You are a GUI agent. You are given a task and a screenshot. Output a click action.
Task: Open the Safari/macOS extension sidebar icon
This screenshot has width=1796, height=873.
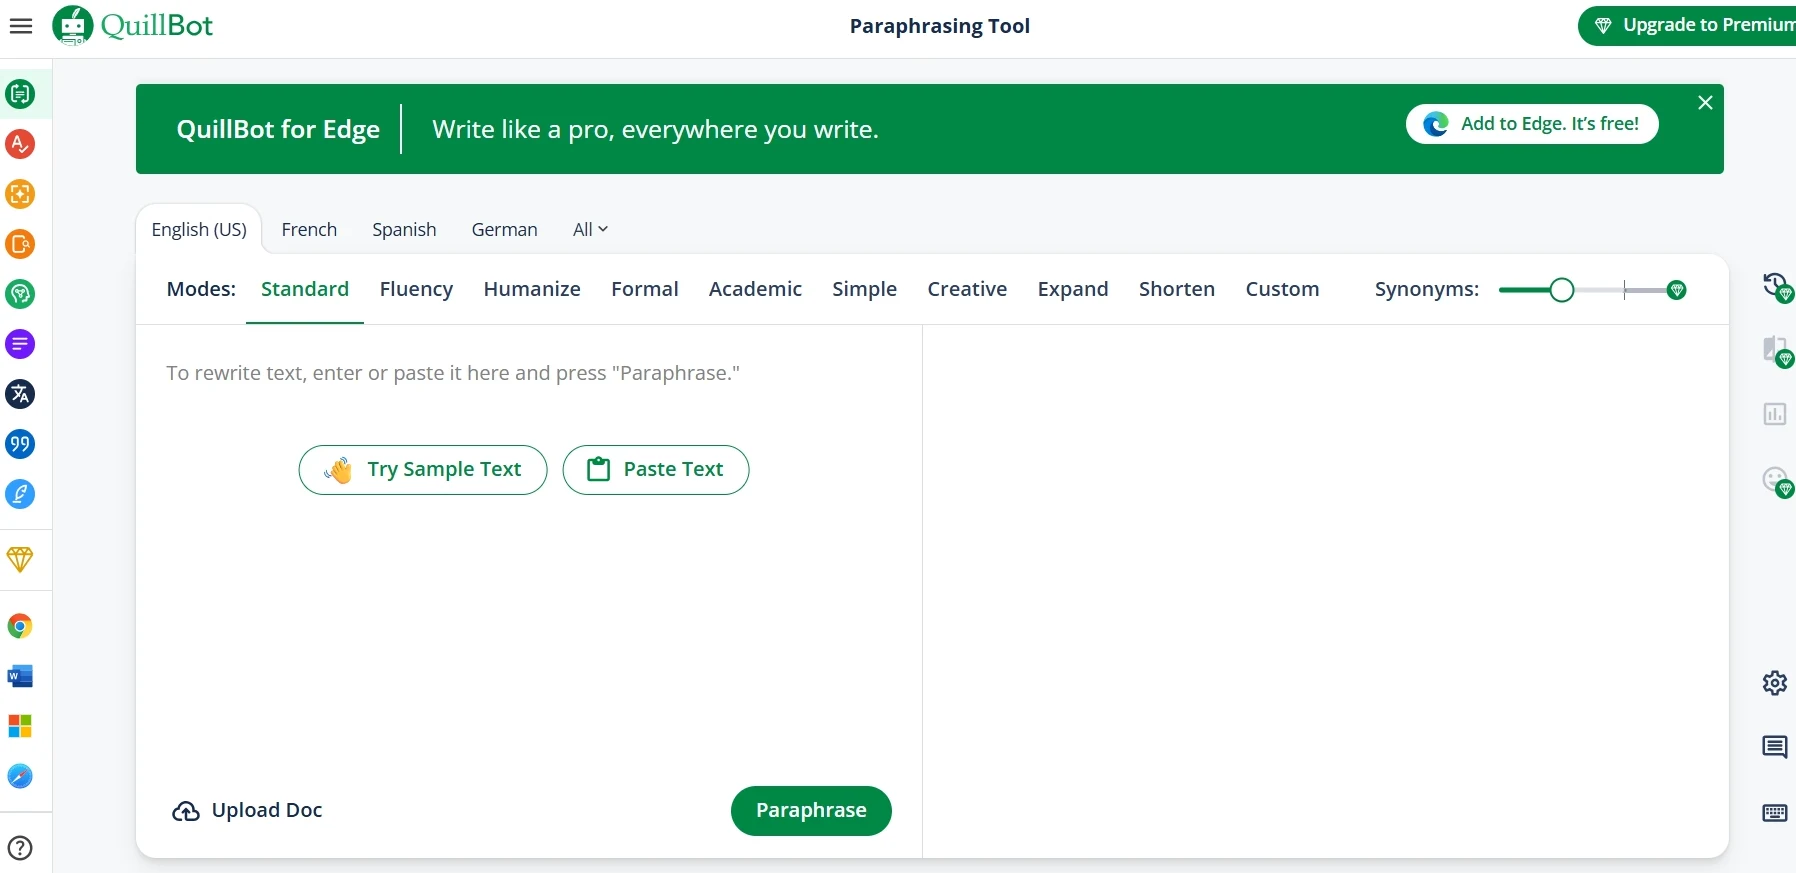(20, 776)
